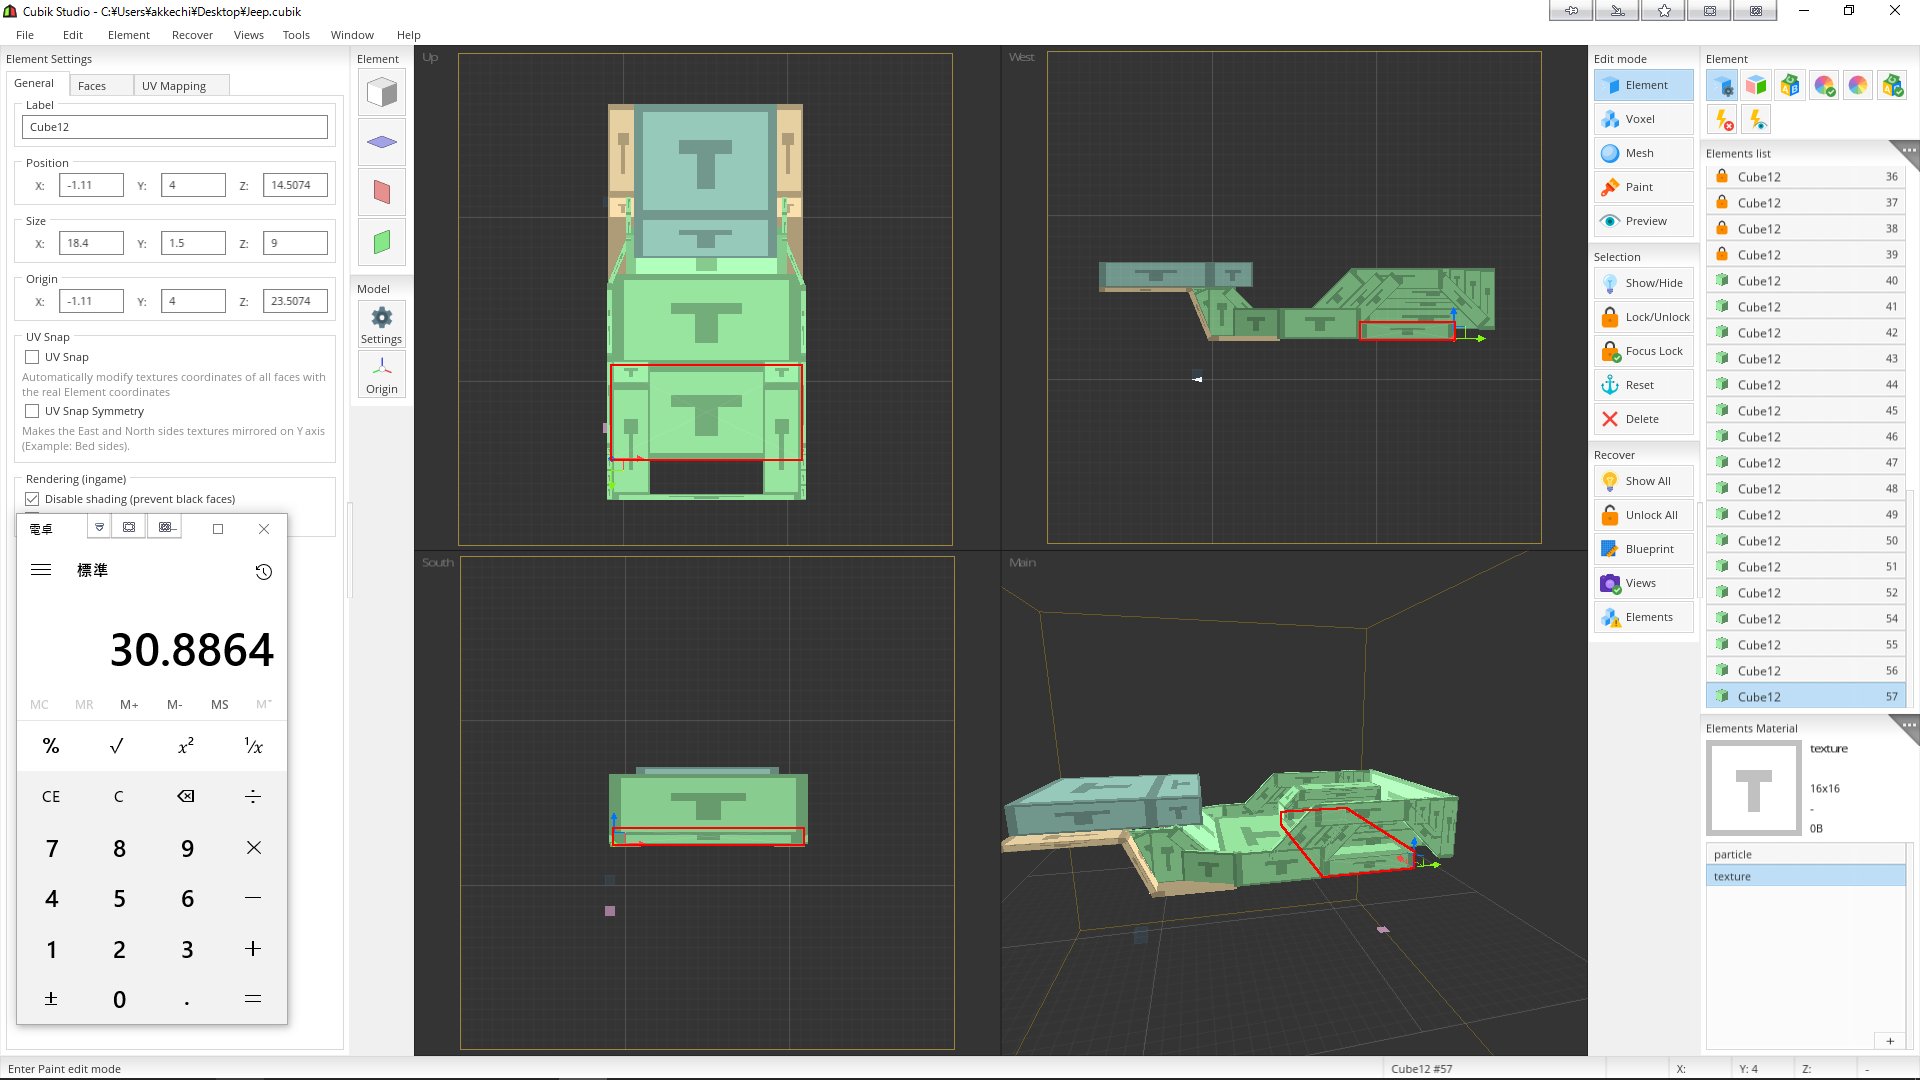The width and height of the screenshot is (1920, 1080).
Task: Click the lightning bolt with eye icon
Action: click(x=1757, y=120)
